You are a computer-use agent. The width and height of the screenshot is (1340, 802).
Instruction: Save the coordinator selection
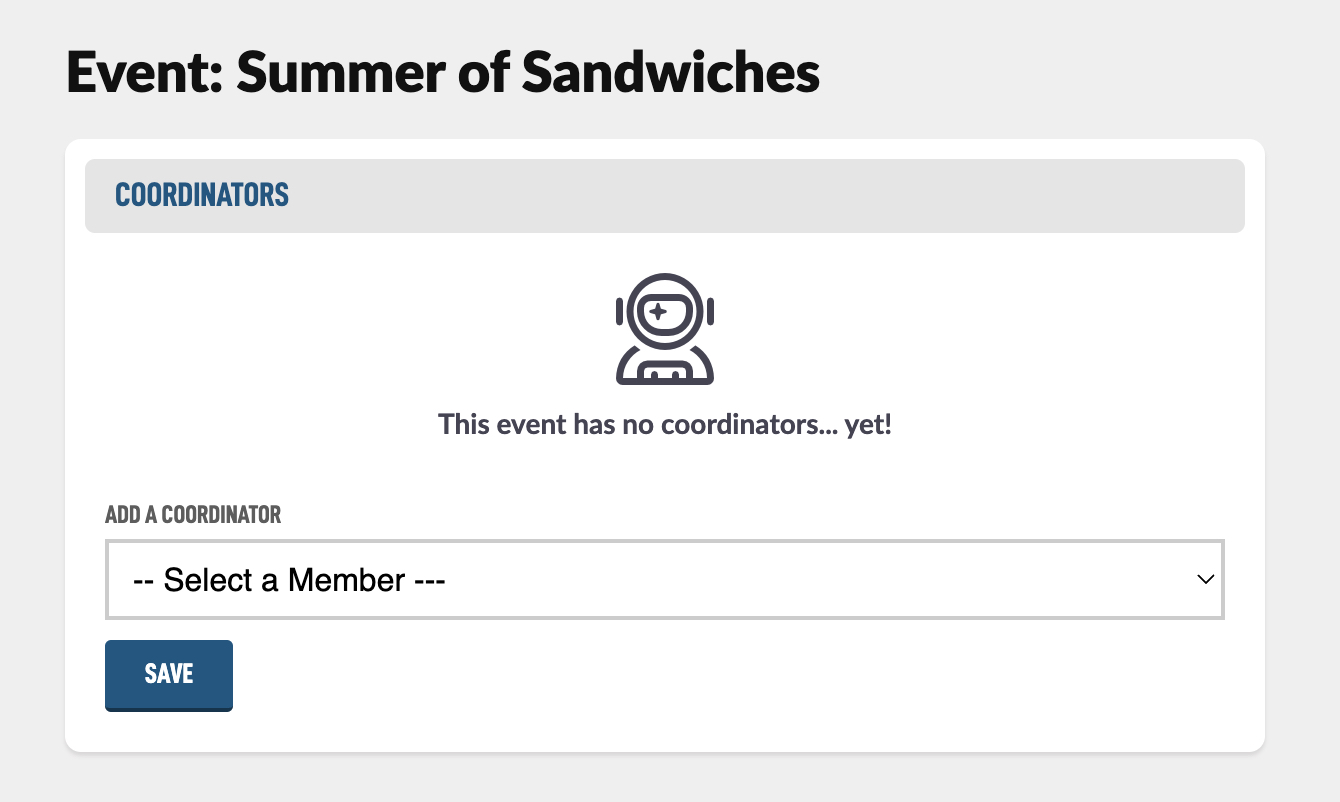(169, 675)
